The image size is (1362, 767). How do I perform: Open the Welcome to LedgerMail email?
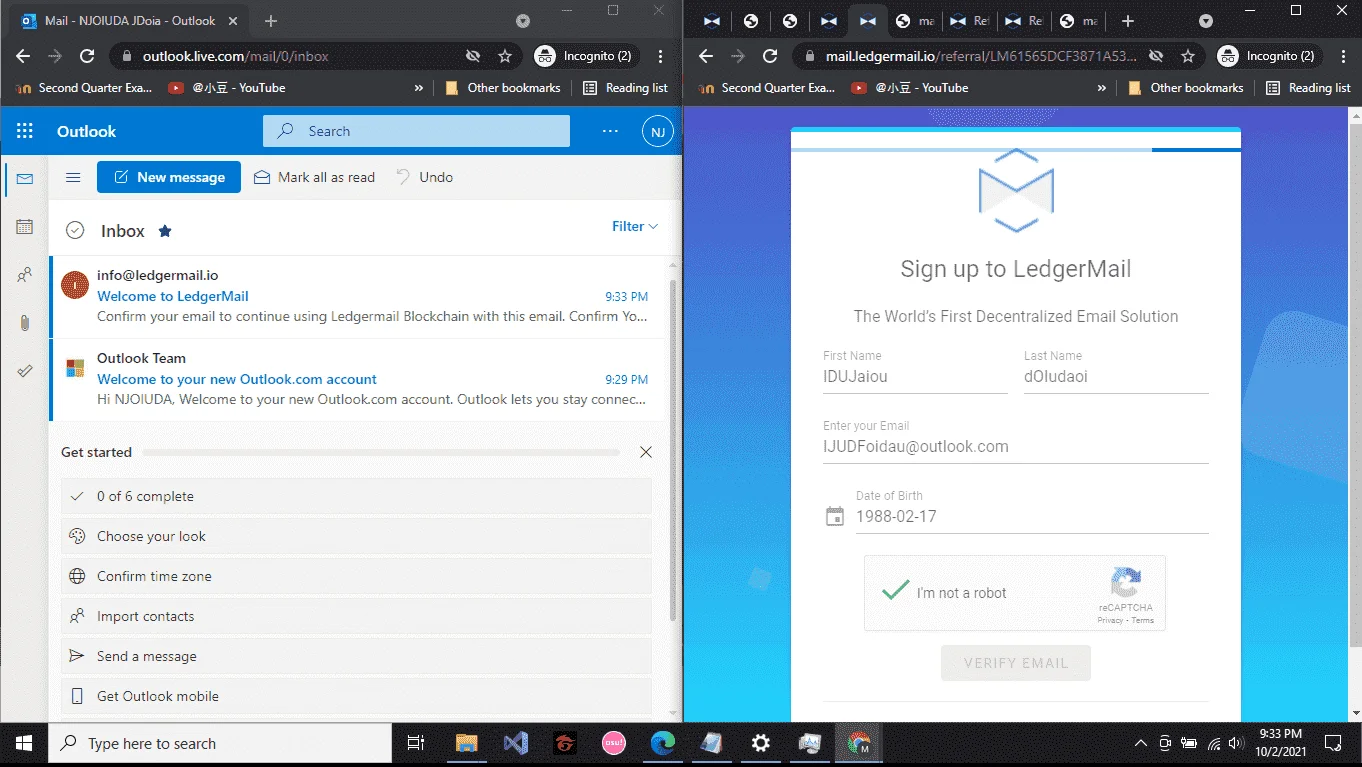coord(358,296)
